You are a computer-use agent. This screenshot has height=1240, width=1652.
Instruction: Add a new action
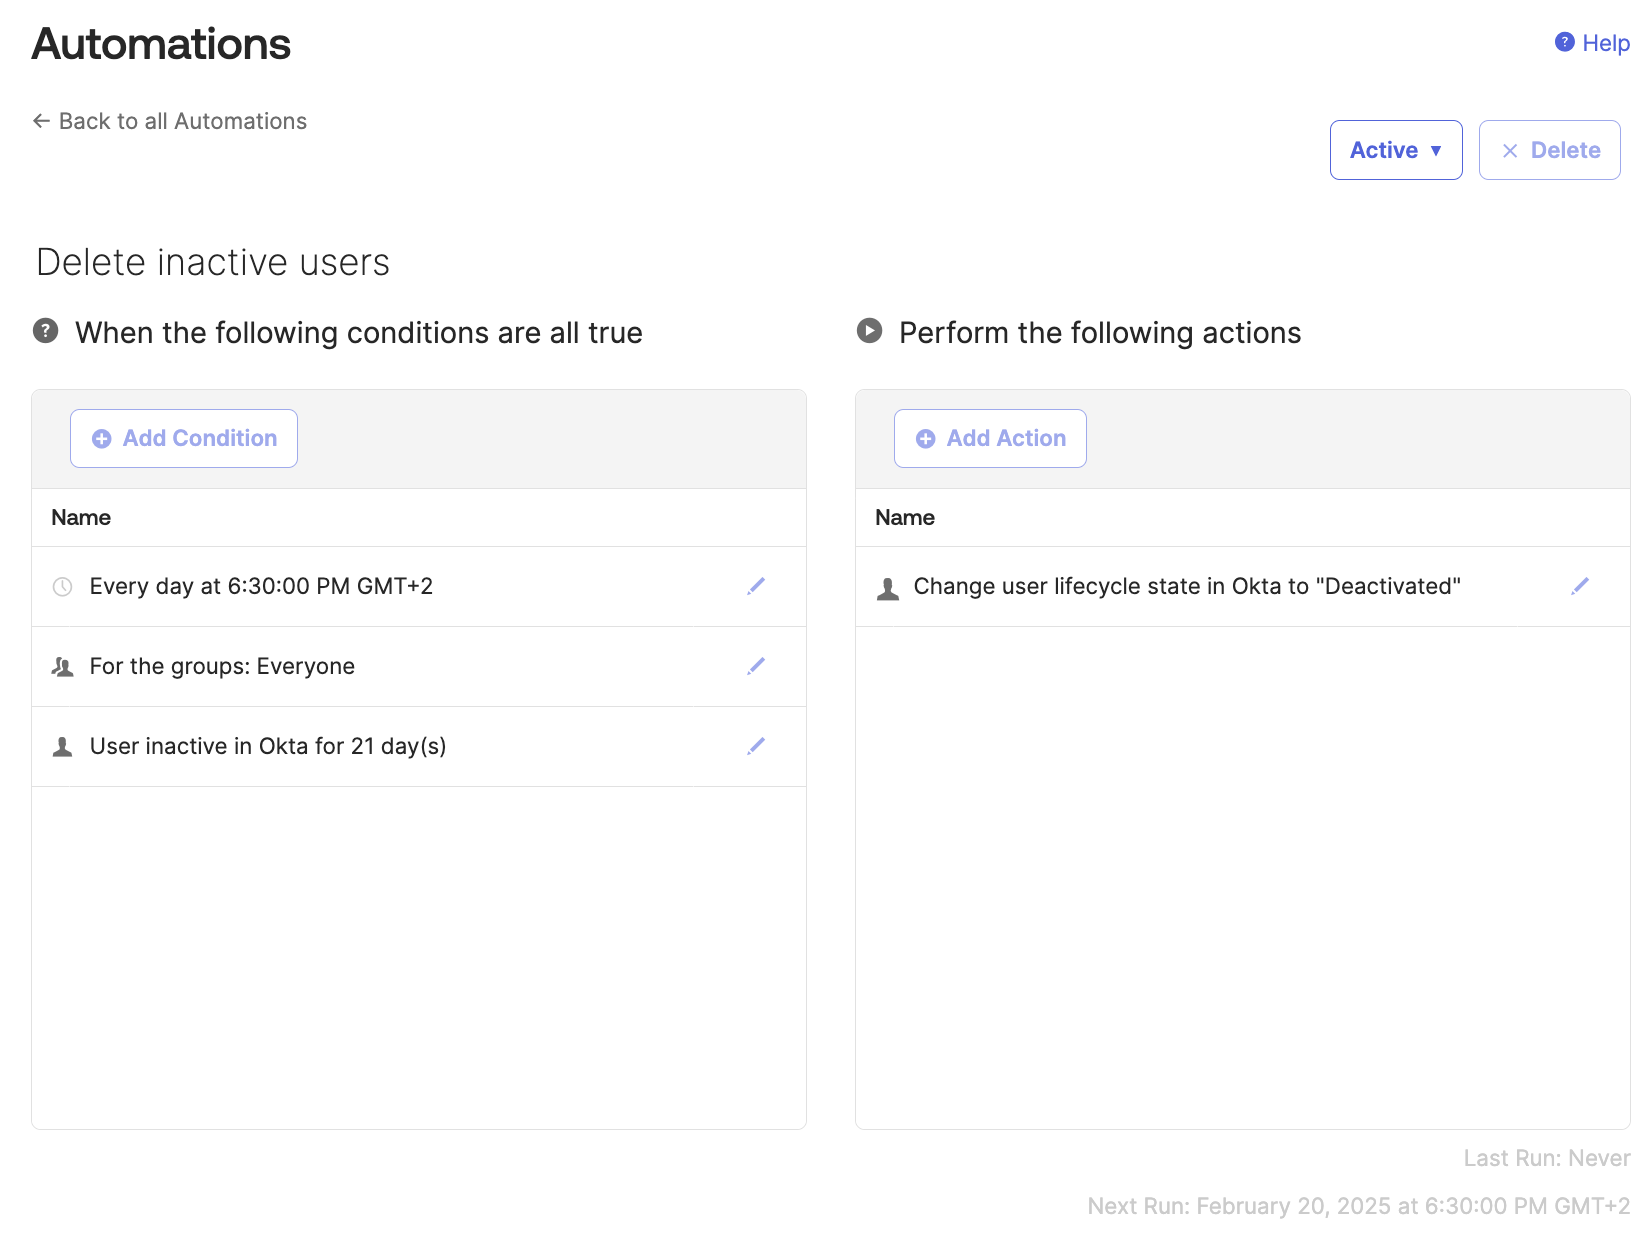(x=990, y=438)
